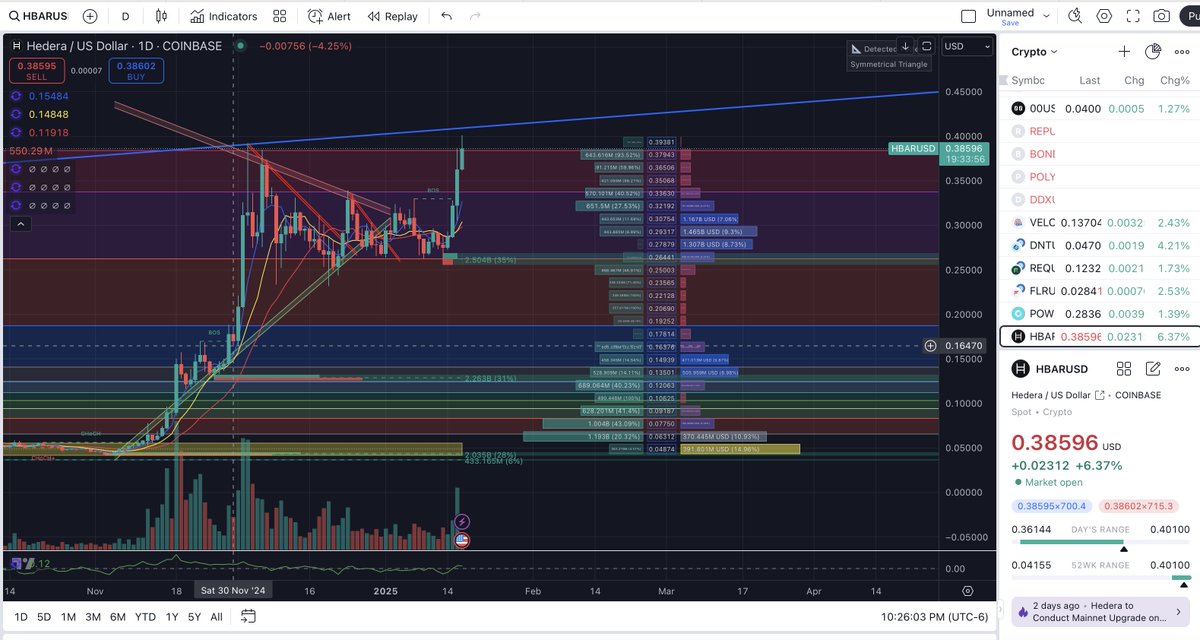The width and height of the screenshot is (1200, 640).
Task: Open the time axis settings gear icon
Action: click(x=967, y=592)
